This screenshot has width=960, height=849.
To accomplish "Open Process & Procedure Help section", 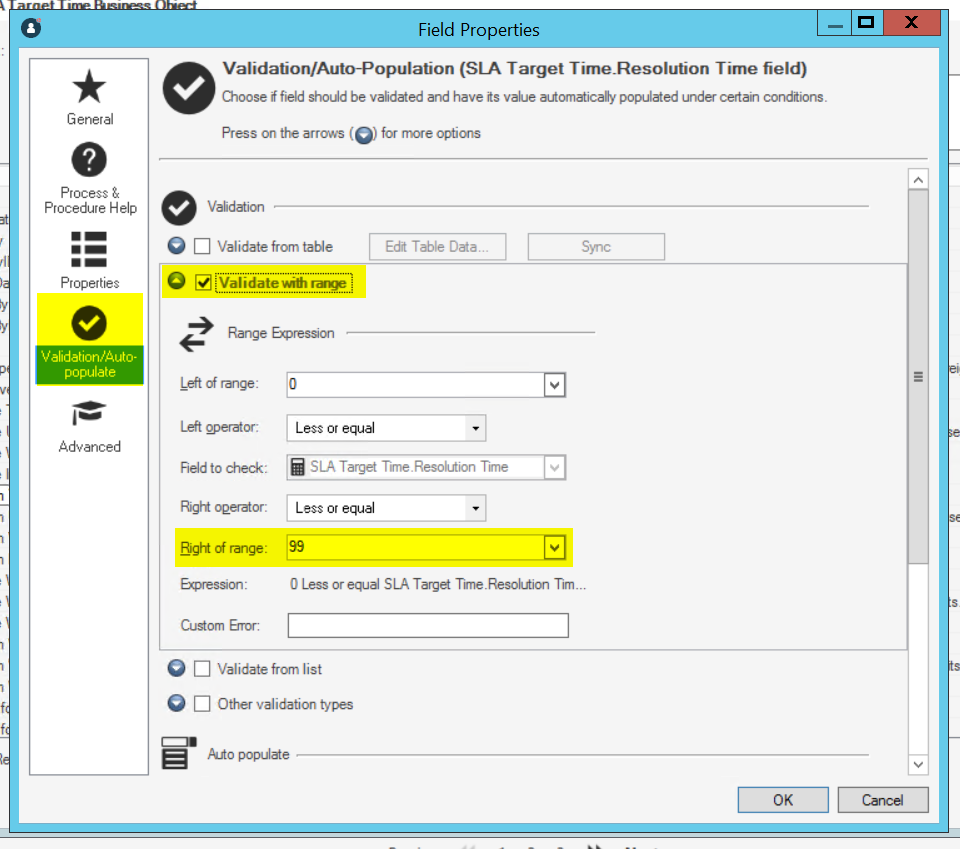I will [89, 160].
